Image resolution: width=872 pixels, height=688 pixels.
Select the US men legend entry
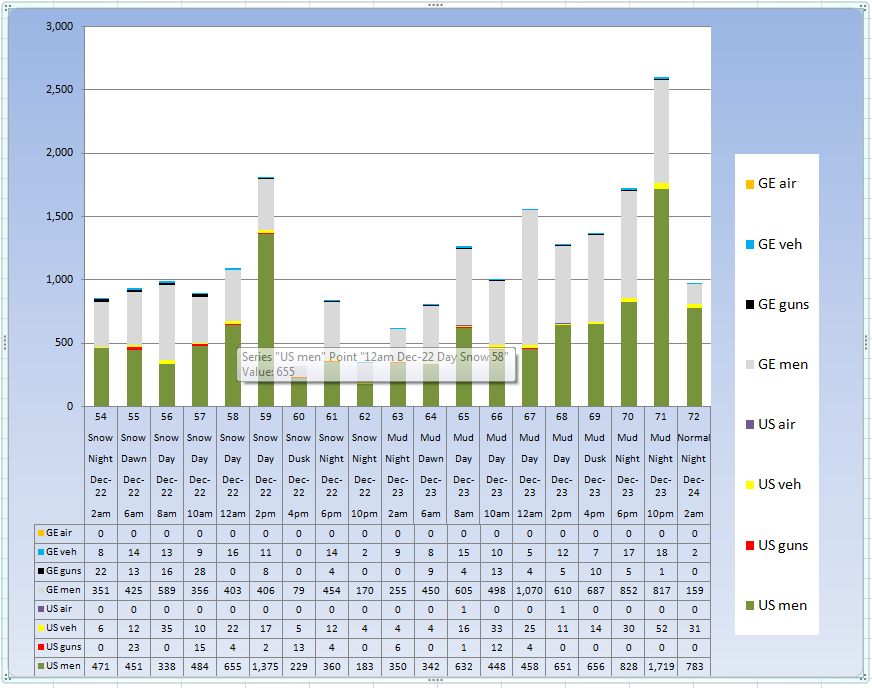776,605
